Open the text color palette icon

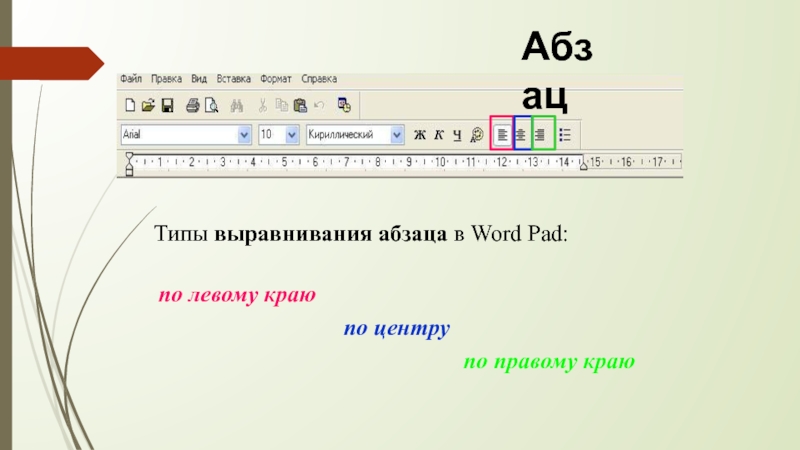tap(477, 135)
